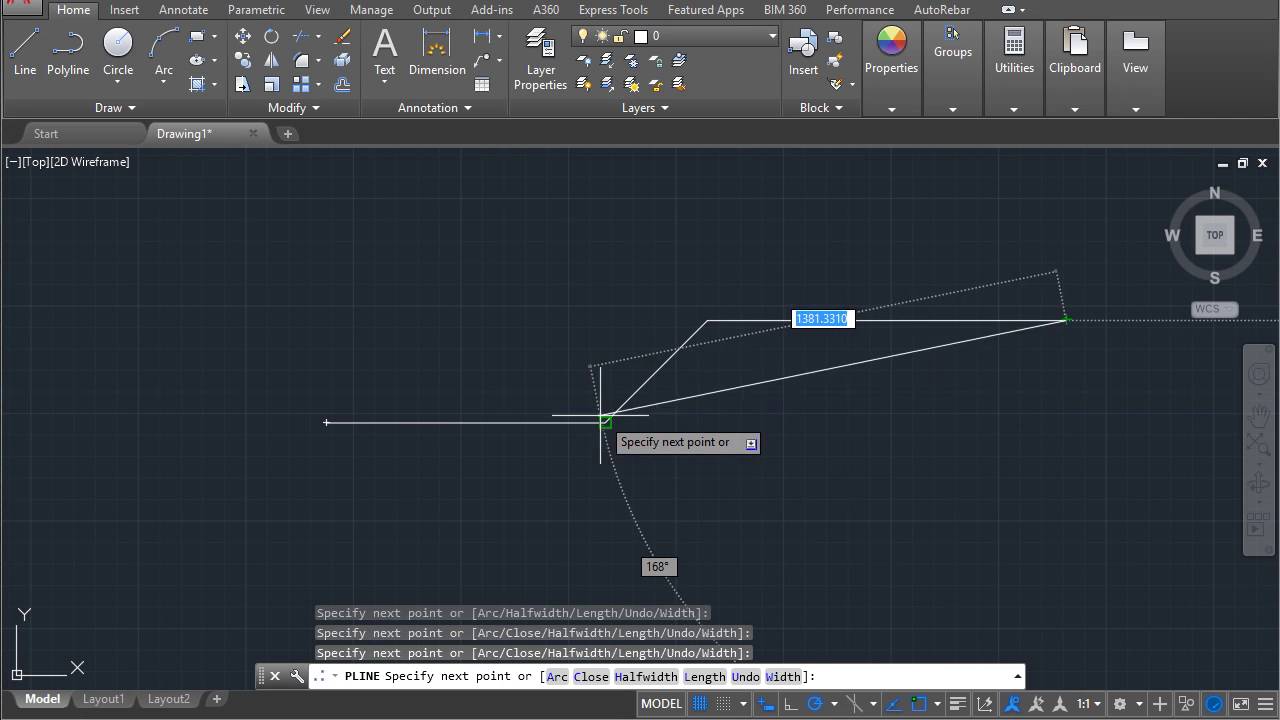Click the MODEL space button
Viewport: 1280px width, 720px height.
pos(661,703)
